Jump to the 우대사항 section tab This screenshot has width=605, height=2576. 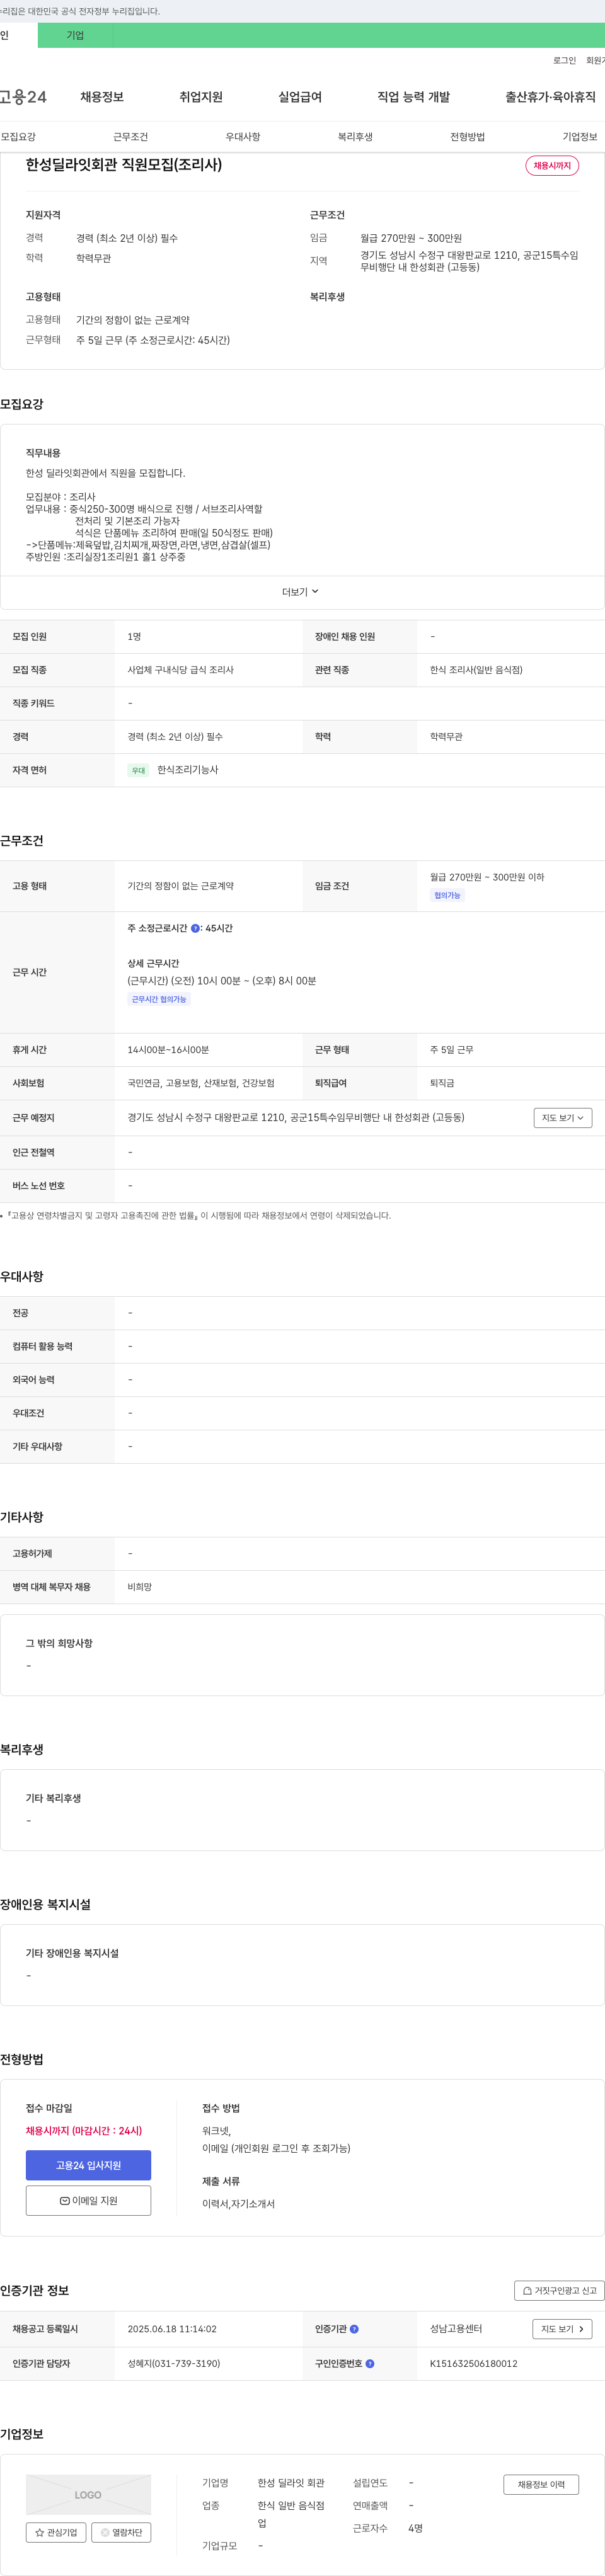pyautogui.click(x=243, y=137)
